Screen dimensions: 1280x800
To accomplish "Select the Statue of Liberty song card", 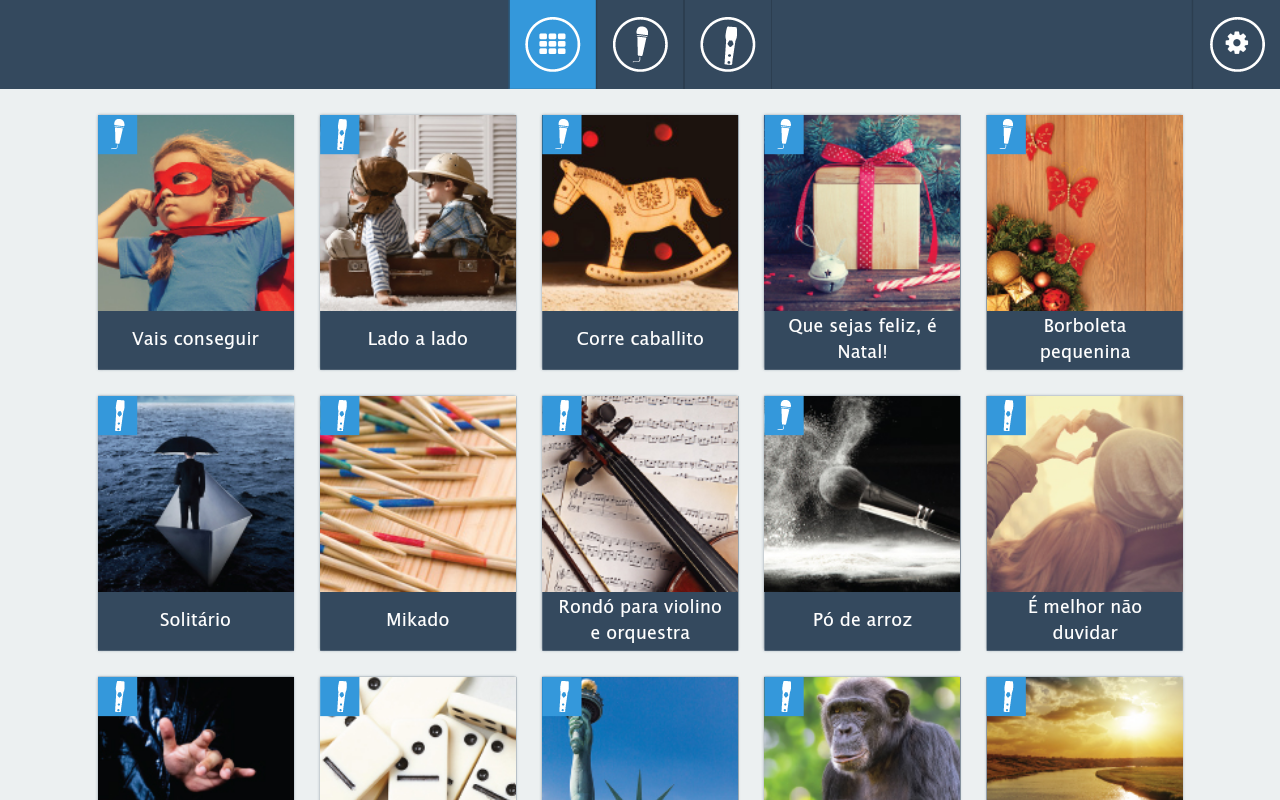I will pyautogui.click(x=640, y=739).
